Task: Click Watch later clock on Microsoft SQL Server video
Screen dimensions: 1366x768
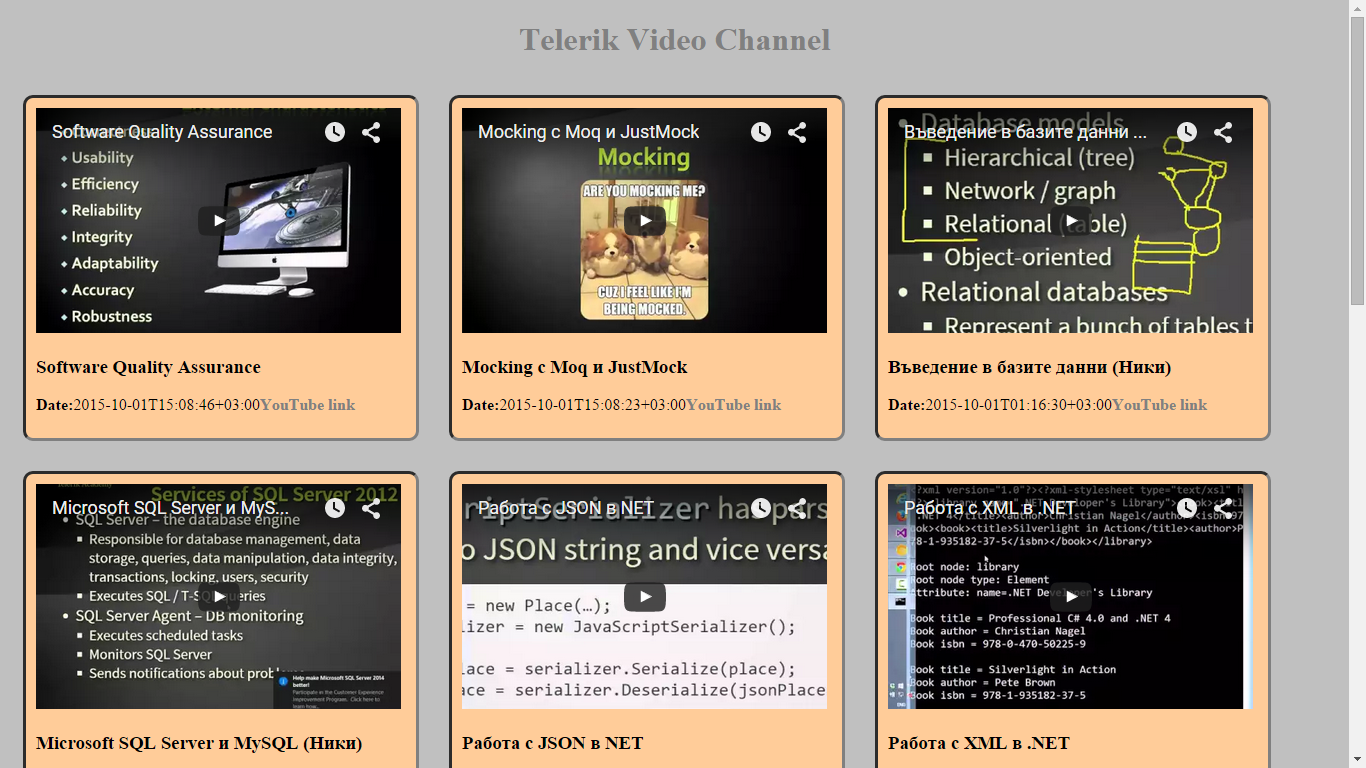Action: [335, 508]
